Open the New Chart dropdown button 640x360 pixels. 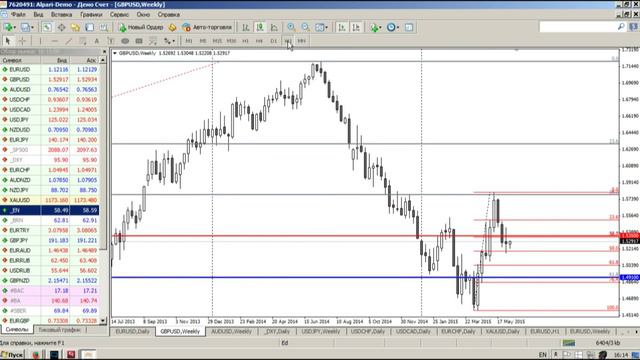[9, 27]
